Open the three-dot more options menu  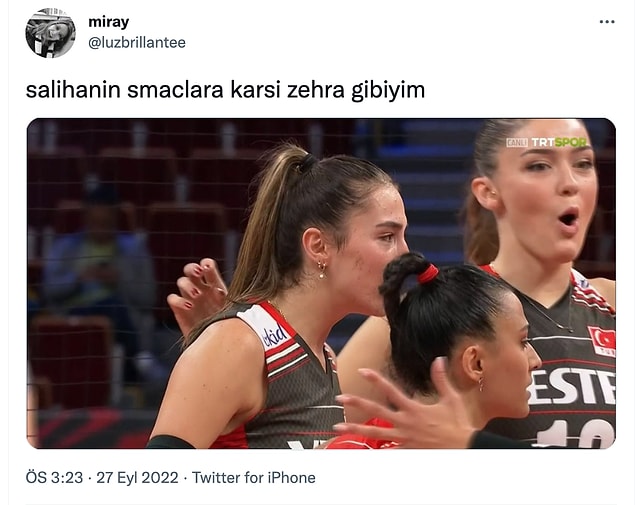(x=607, y=22)
